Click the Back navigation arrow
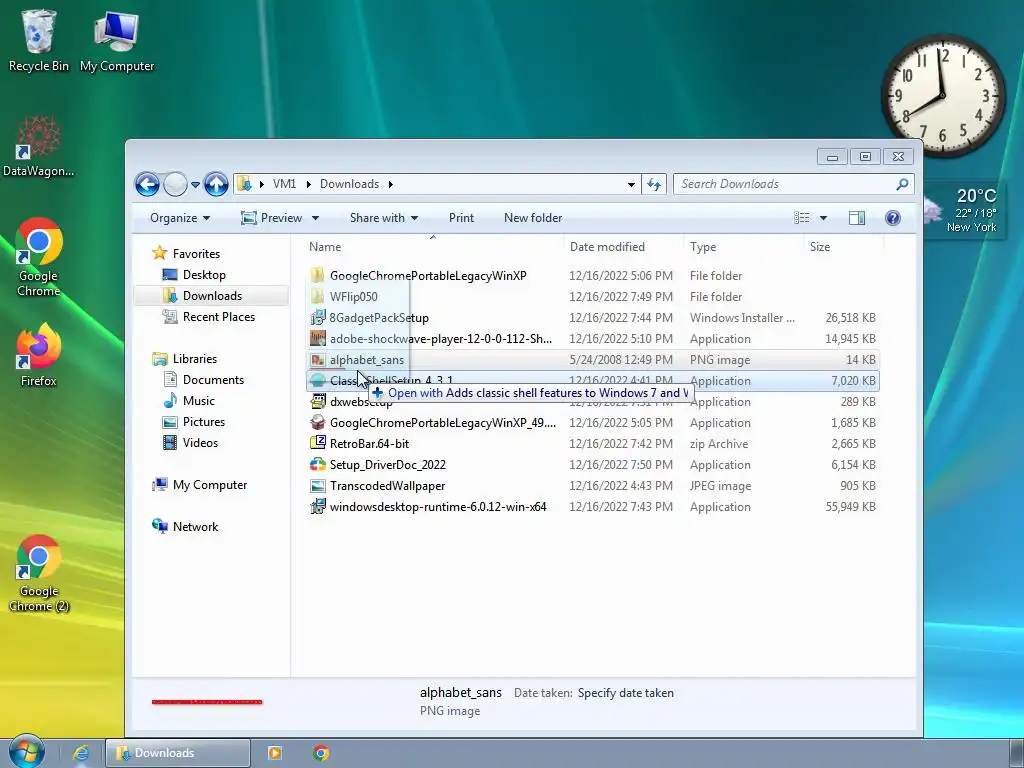 click(147, 184)
